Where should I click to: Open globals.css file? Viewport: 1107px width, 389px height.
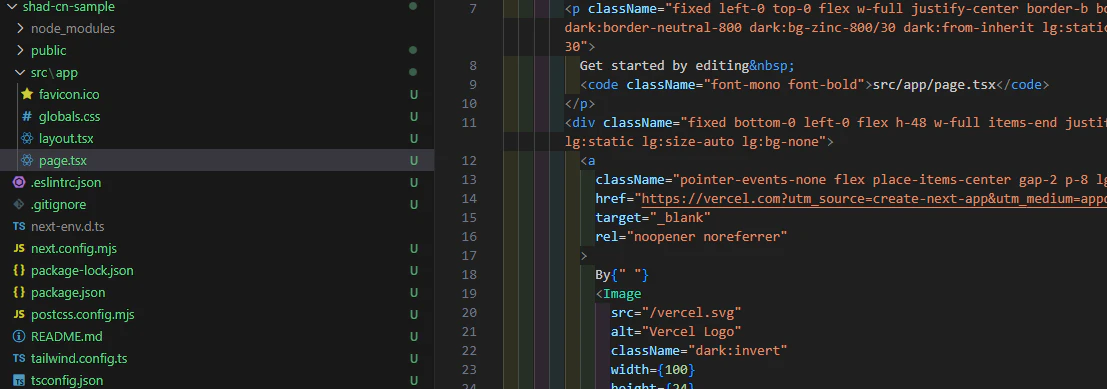click(70, 116)
